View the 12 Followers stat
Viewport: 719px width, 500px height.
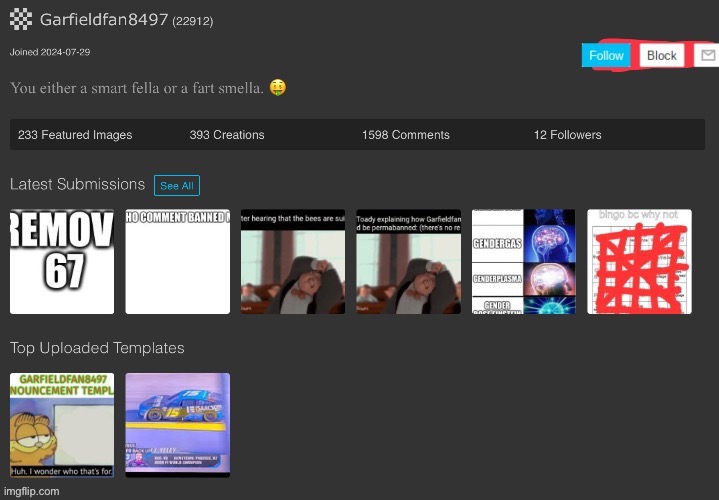coord(567,135)
